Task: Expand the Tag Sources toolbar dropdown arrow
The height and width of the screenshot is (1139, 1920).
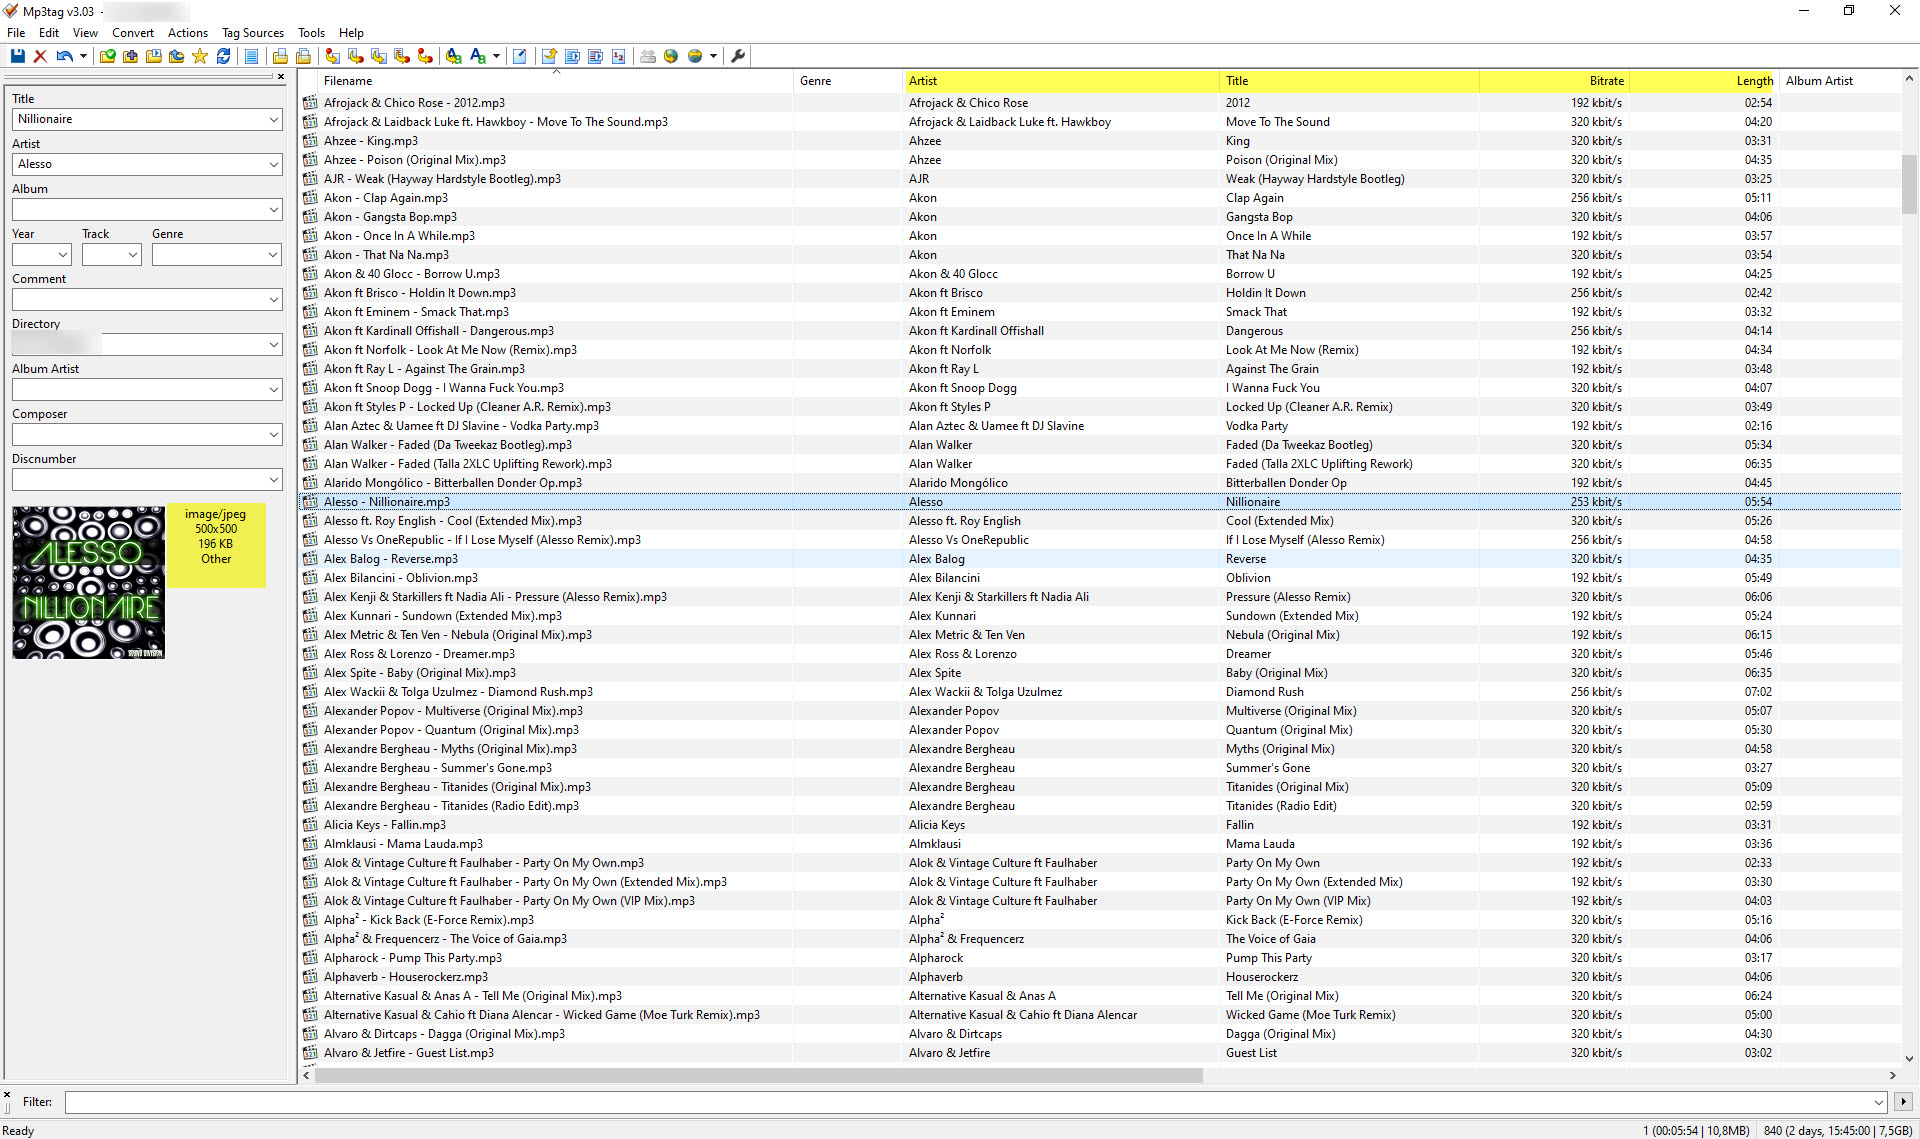Action: (x=713, y=57)
